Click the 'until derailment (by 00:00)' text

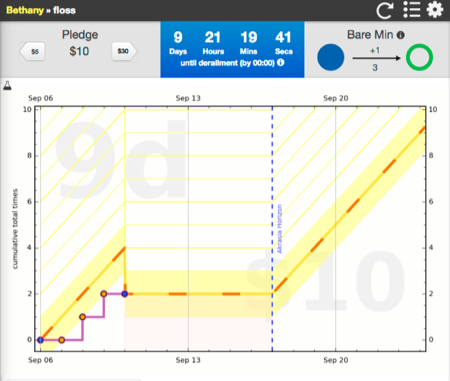pyautogui.click(x=227, y=63)
